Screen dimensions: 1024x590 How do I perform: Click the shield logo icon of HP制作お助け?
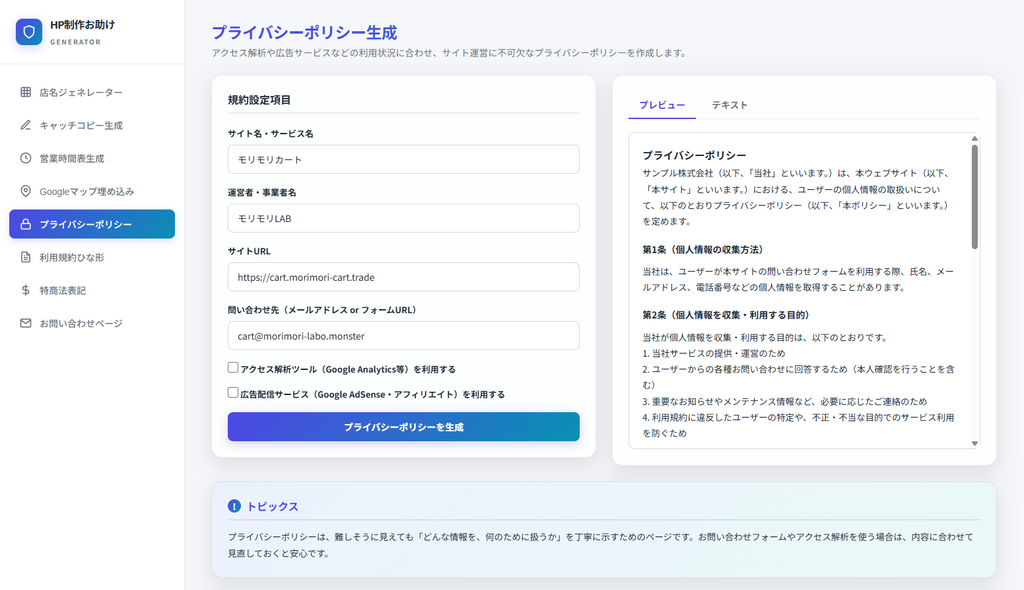tap(29, 32)
